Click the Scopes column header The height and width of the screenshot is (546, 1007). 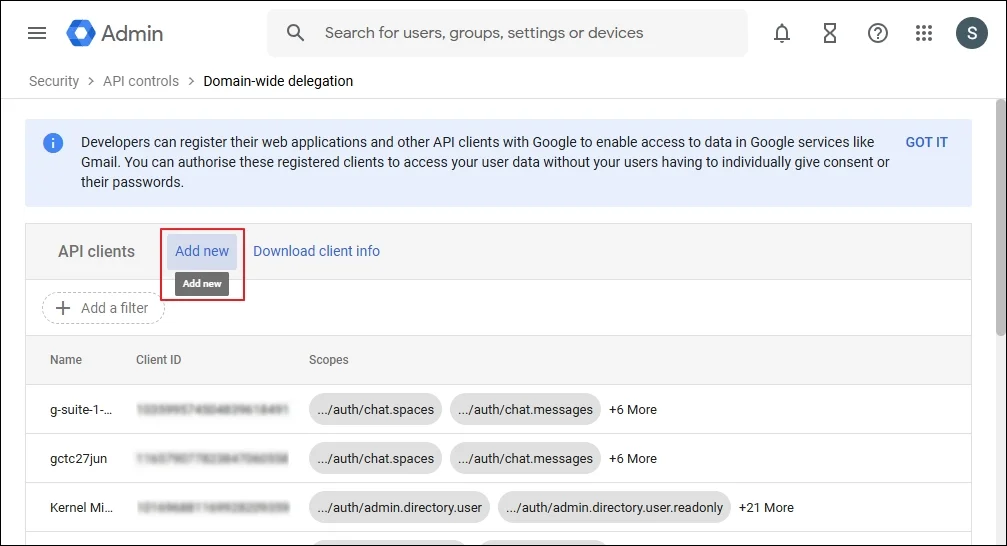[x=329, y=360]
